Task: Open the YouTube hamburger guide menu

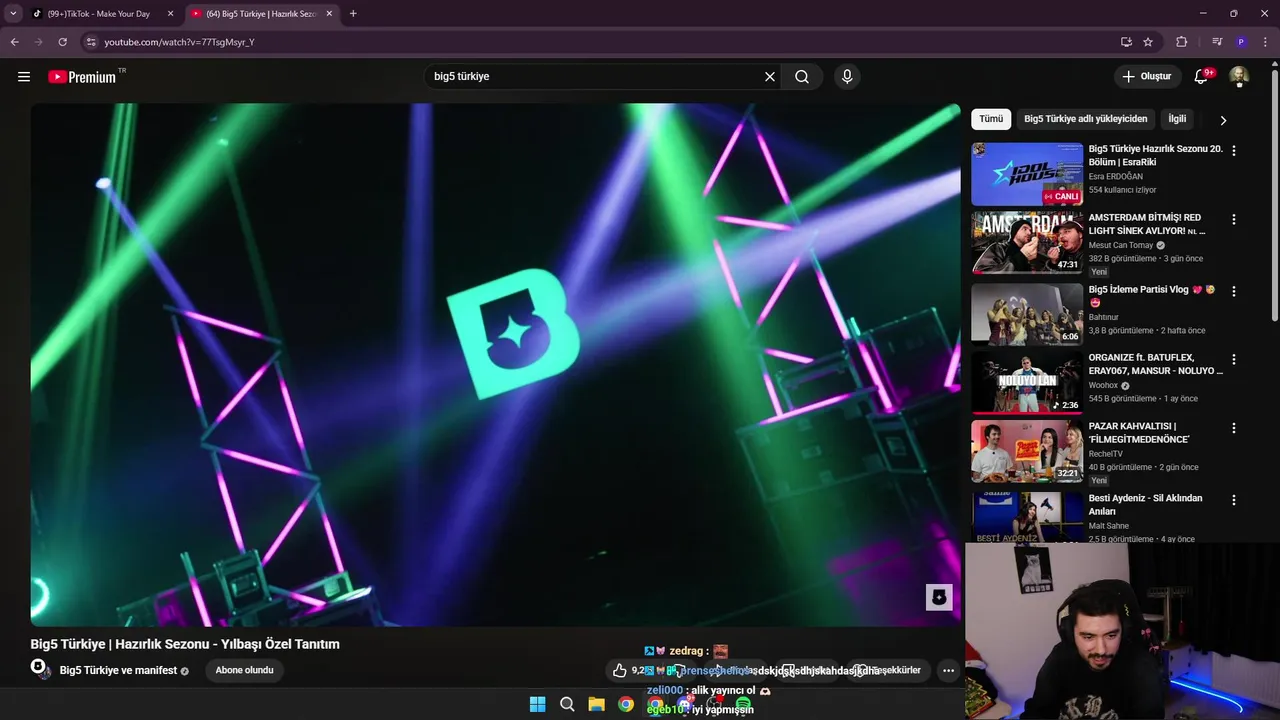Action: pos(24,77)
